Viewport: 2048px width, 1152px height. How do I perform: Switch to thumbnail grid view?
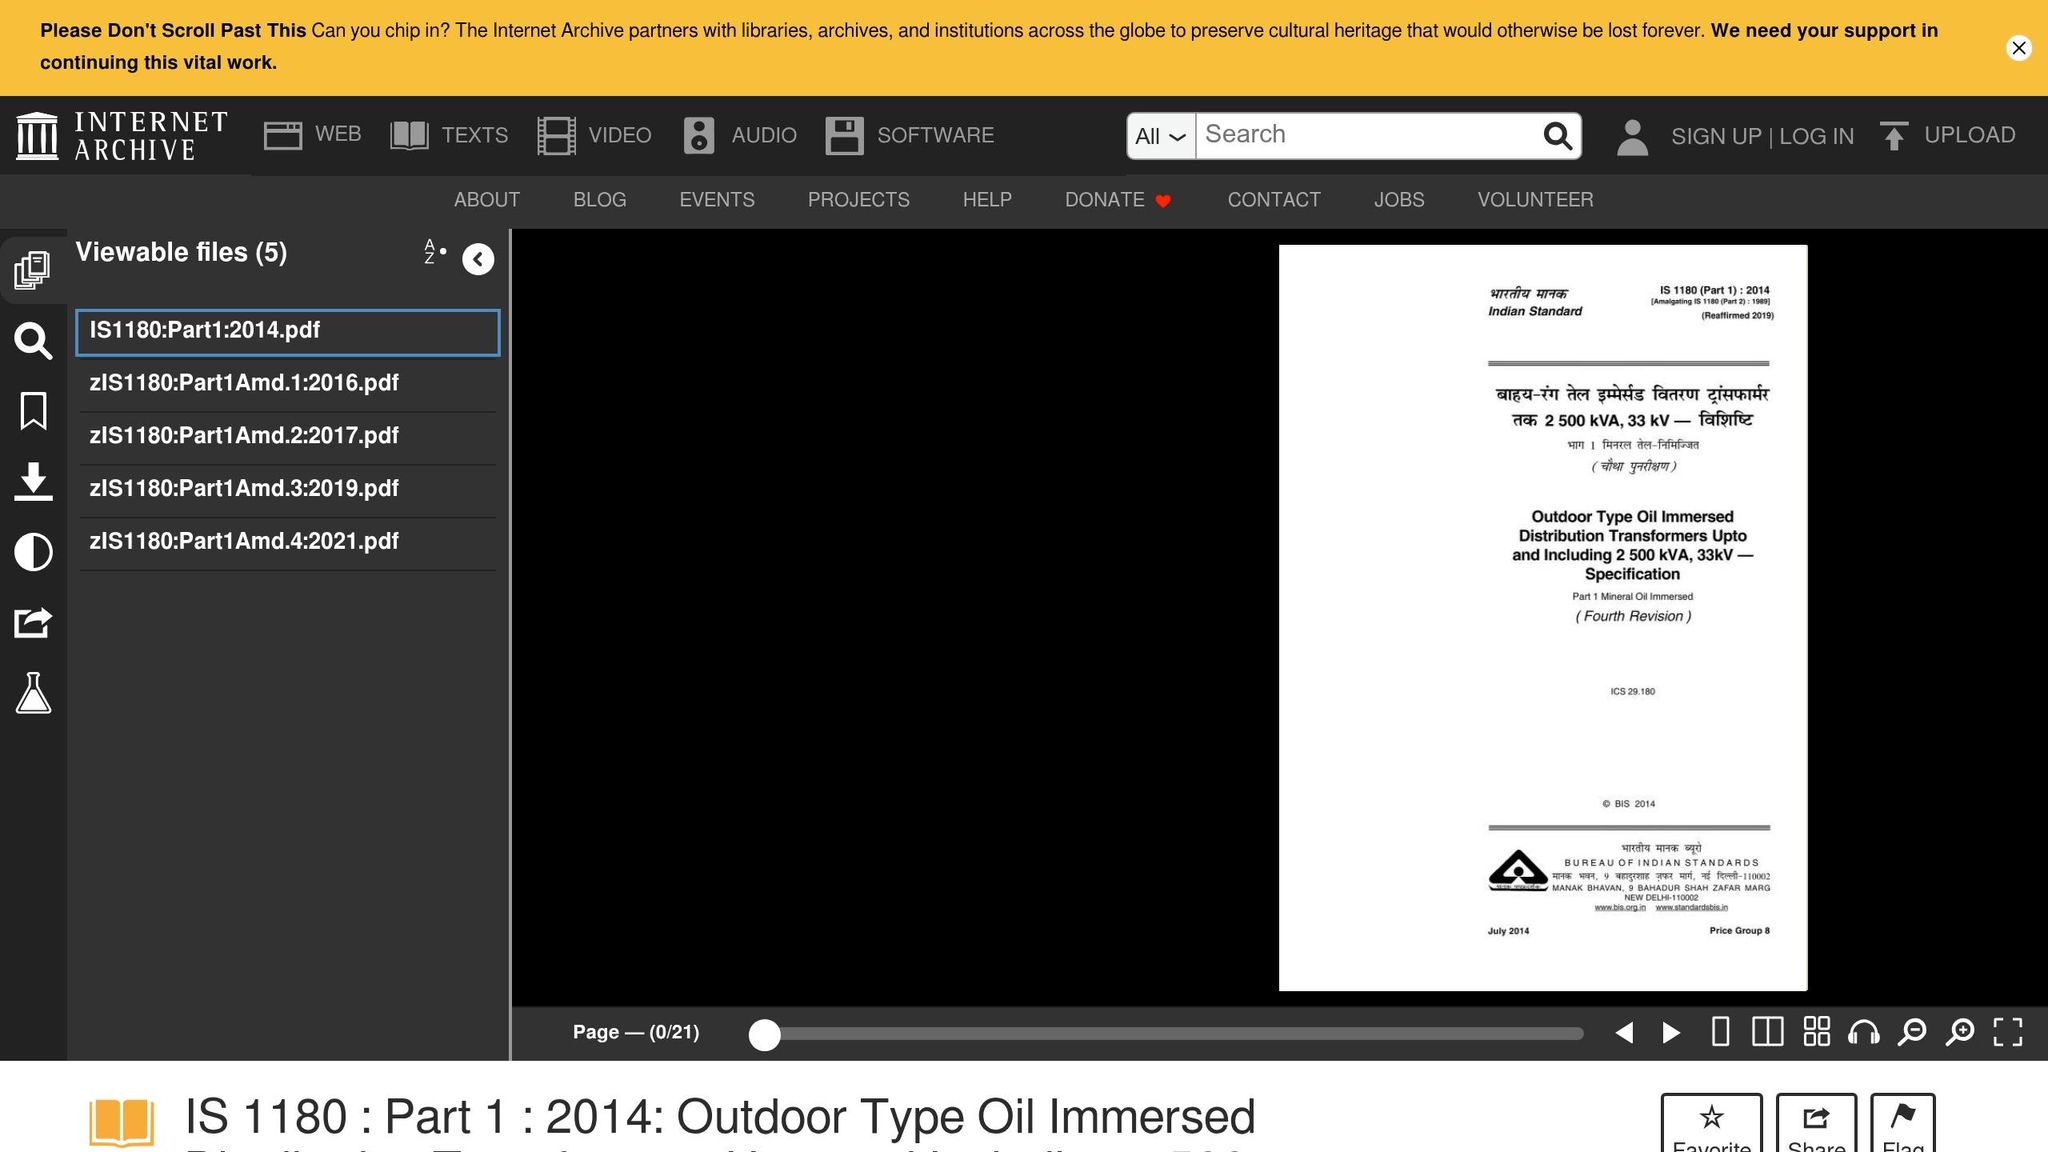coord(1817,1032)
